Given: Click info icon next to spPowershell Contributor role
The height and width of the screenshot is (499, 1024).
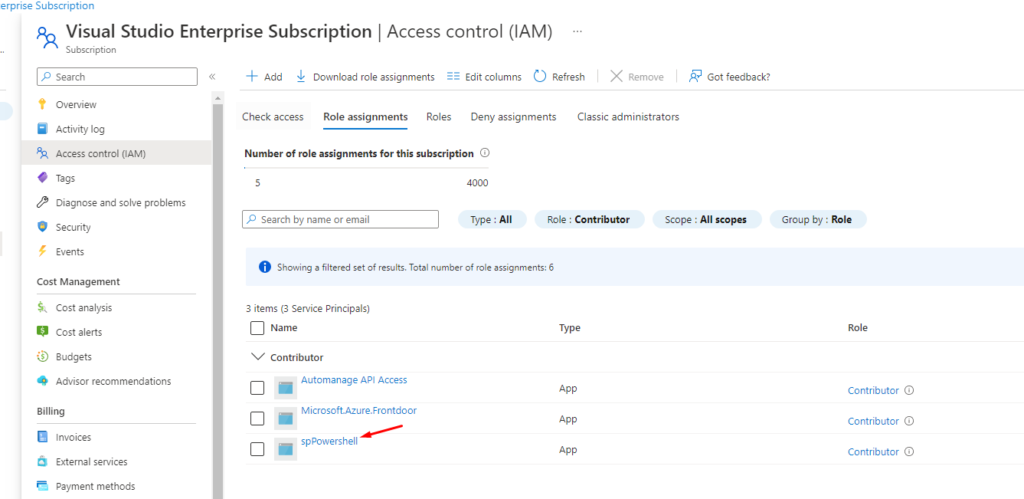Looking at the screenshot, I should click(909, 452).
